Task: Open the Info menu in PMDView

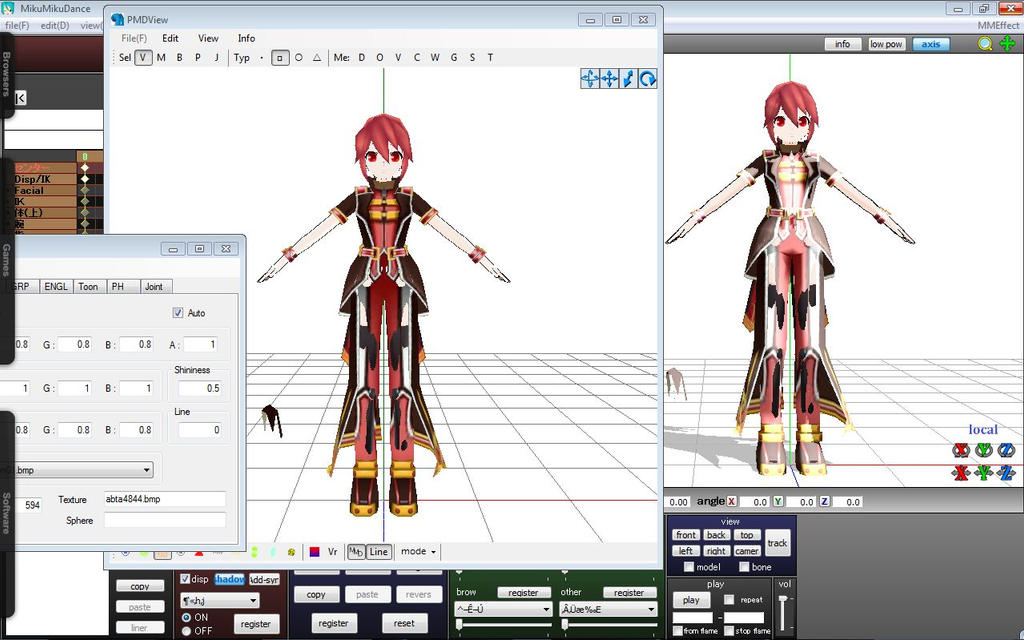Action: tap(246, 39)
